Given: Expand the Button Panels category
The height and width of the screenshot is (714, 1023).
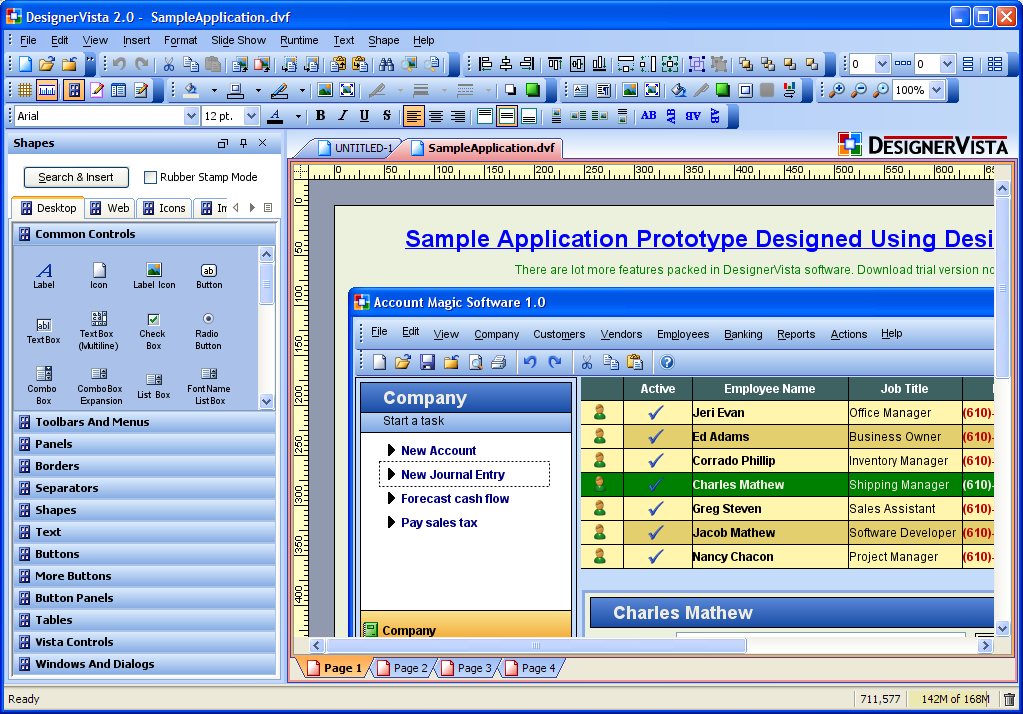Looking at the screenshot, I should tap(144, 598).
